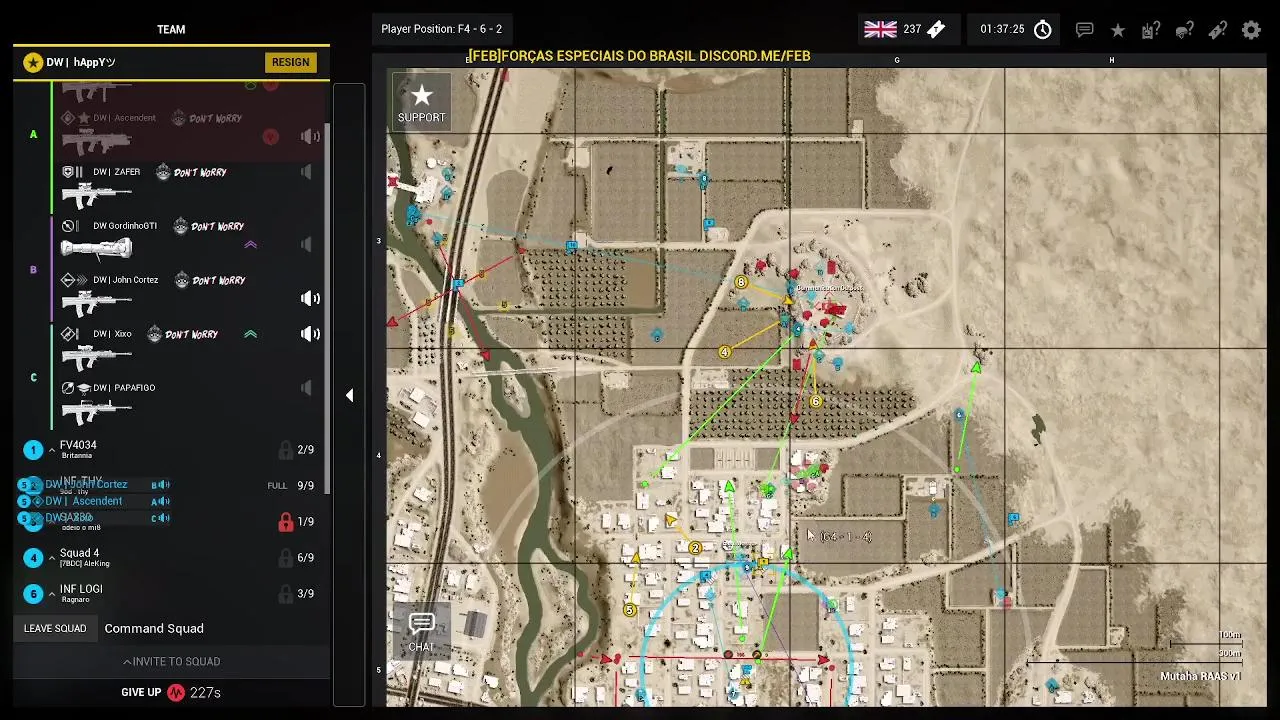Image resolution: width=1280 pixels, height=720 pixels.
Task: Click the British flag team icon
Action: (880, 29)
